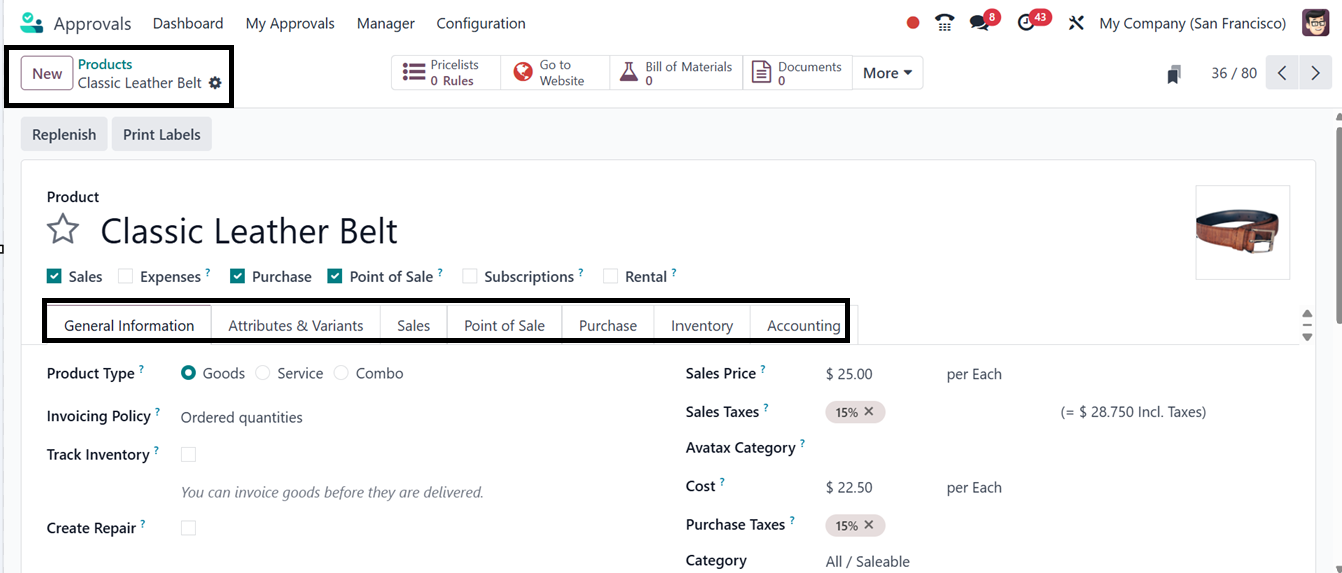Click the leather belt product image

coord(1242,232)
